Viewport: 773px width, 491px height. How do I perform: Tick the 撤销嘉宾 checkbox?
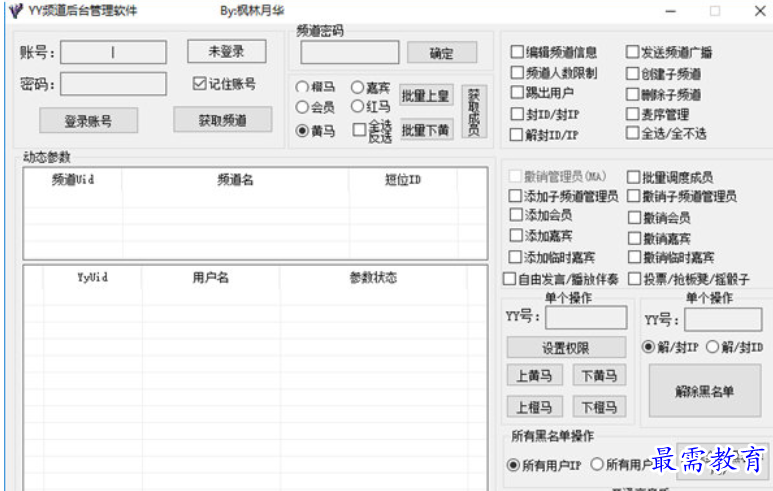634,238
